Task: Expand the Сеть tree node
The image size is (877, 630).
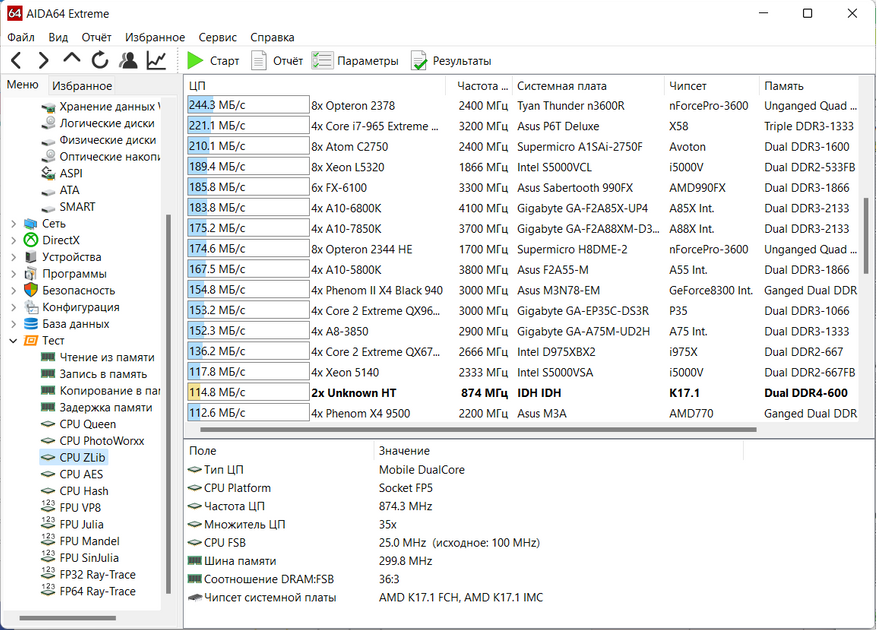Action: [x=13, y=224]
